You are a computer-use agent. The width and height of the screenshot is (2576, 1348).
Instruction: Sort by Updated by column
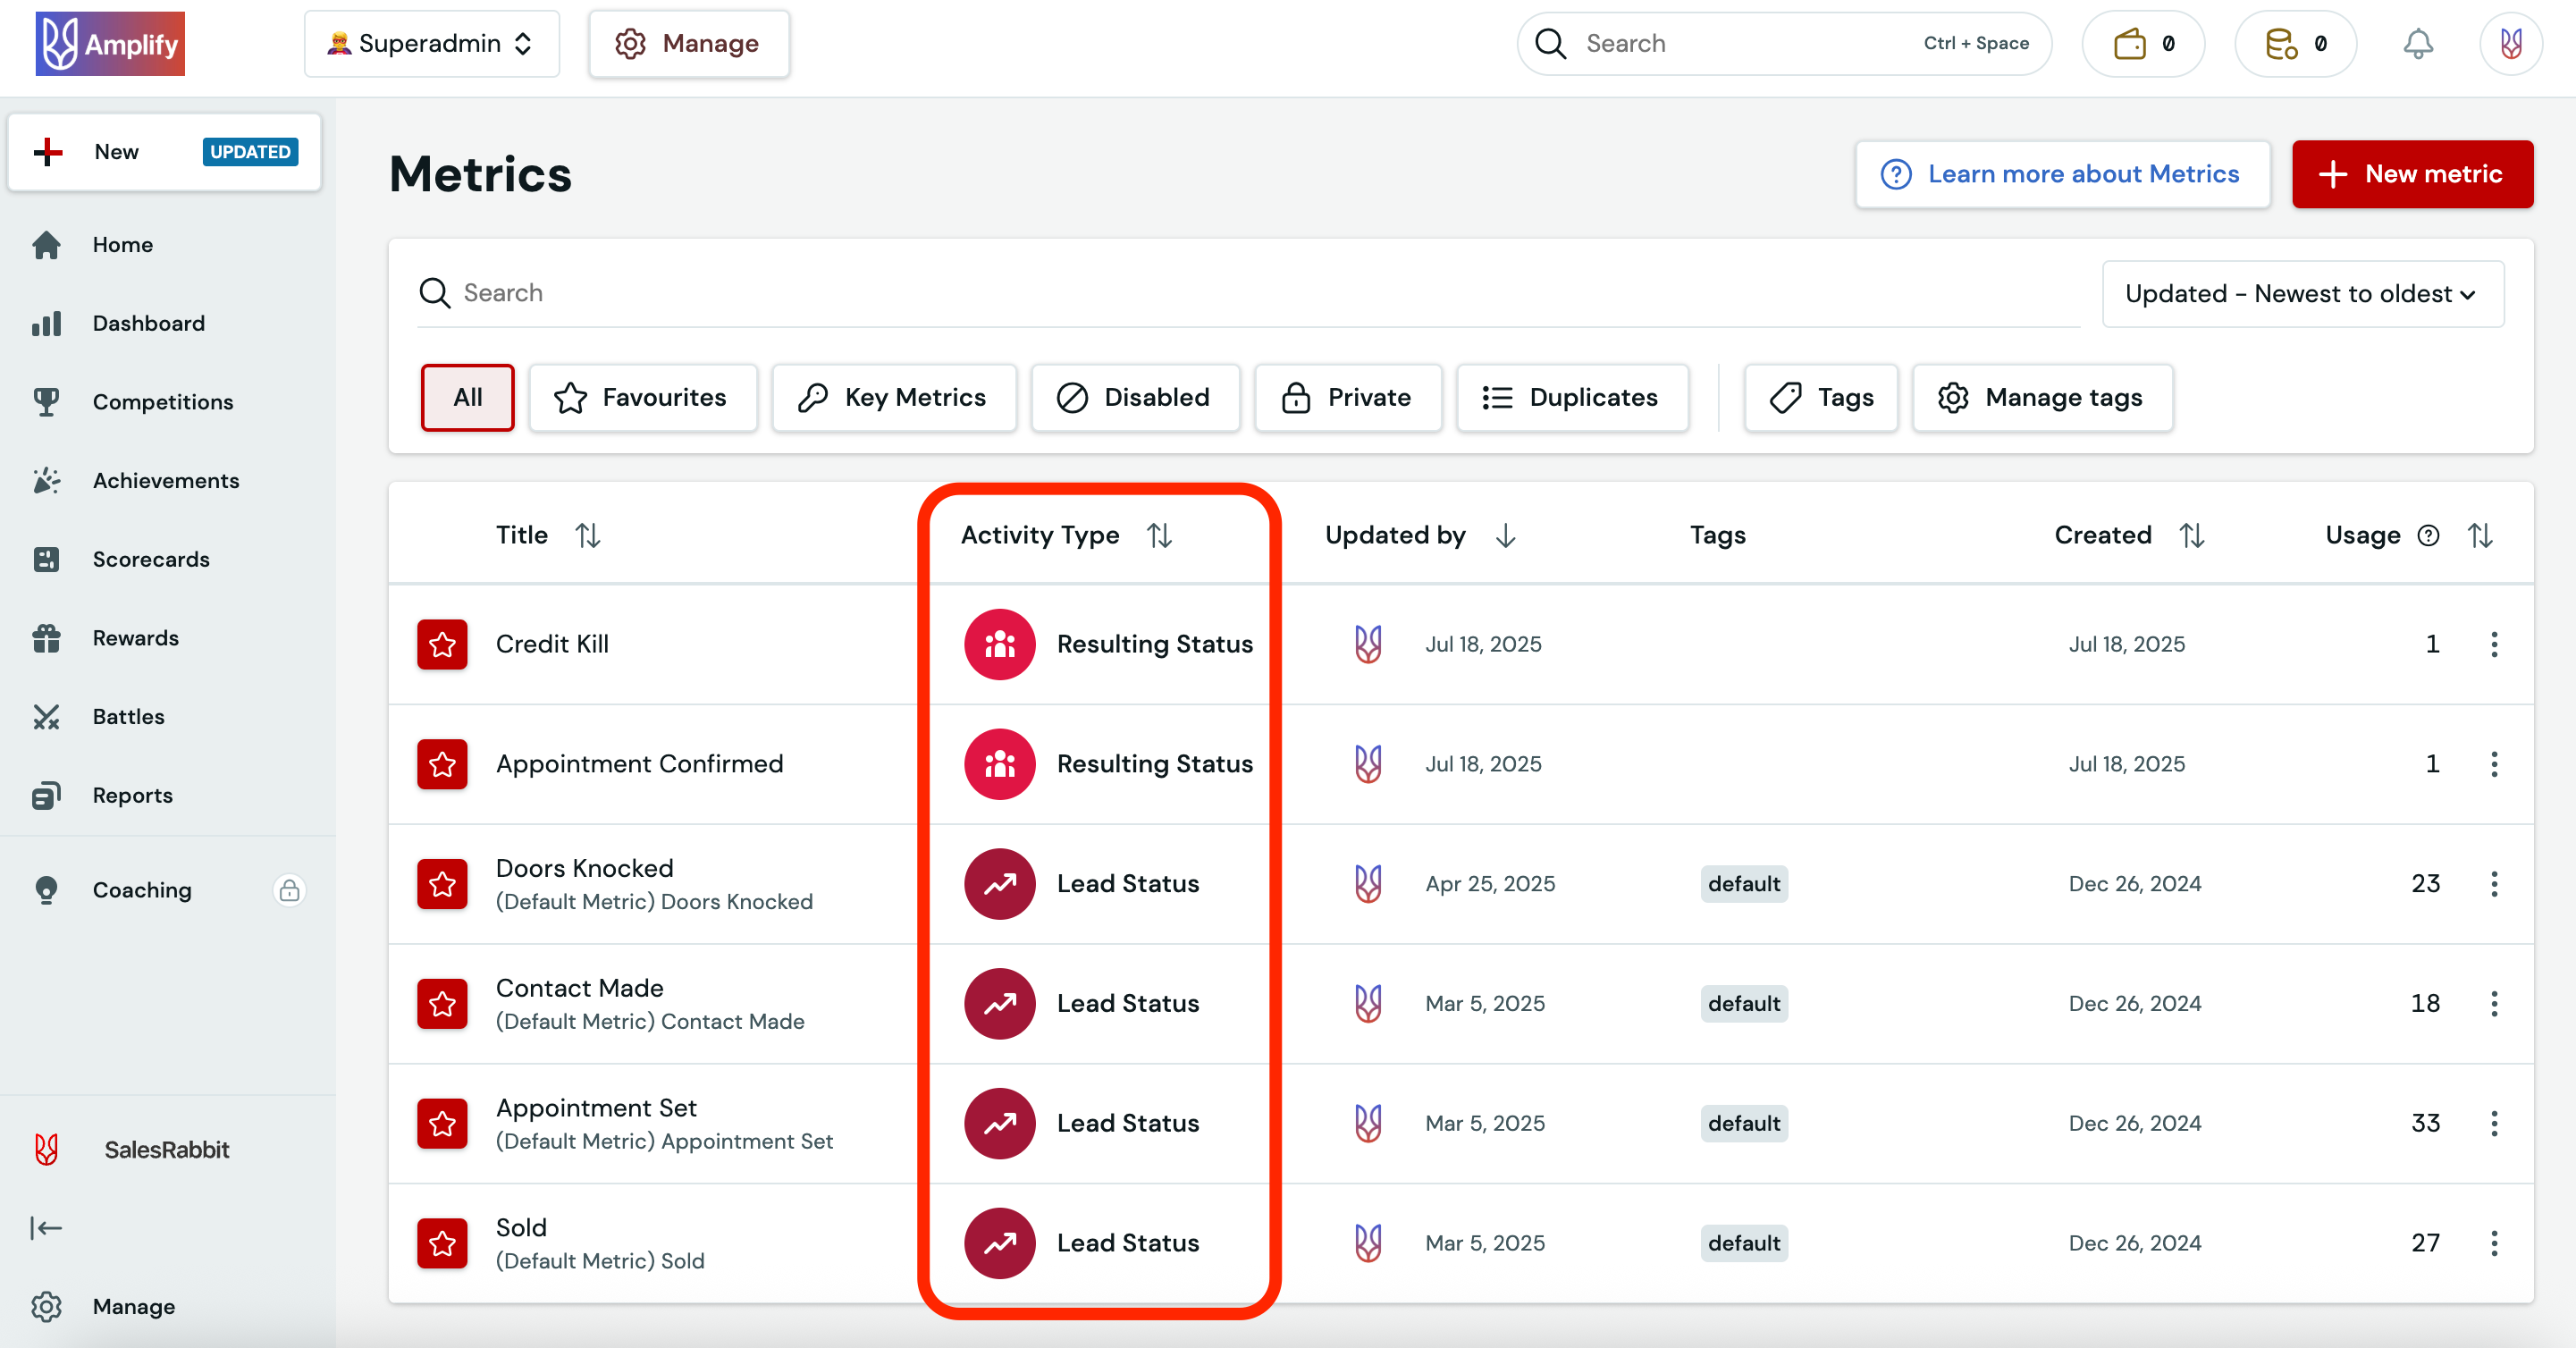1505,536
